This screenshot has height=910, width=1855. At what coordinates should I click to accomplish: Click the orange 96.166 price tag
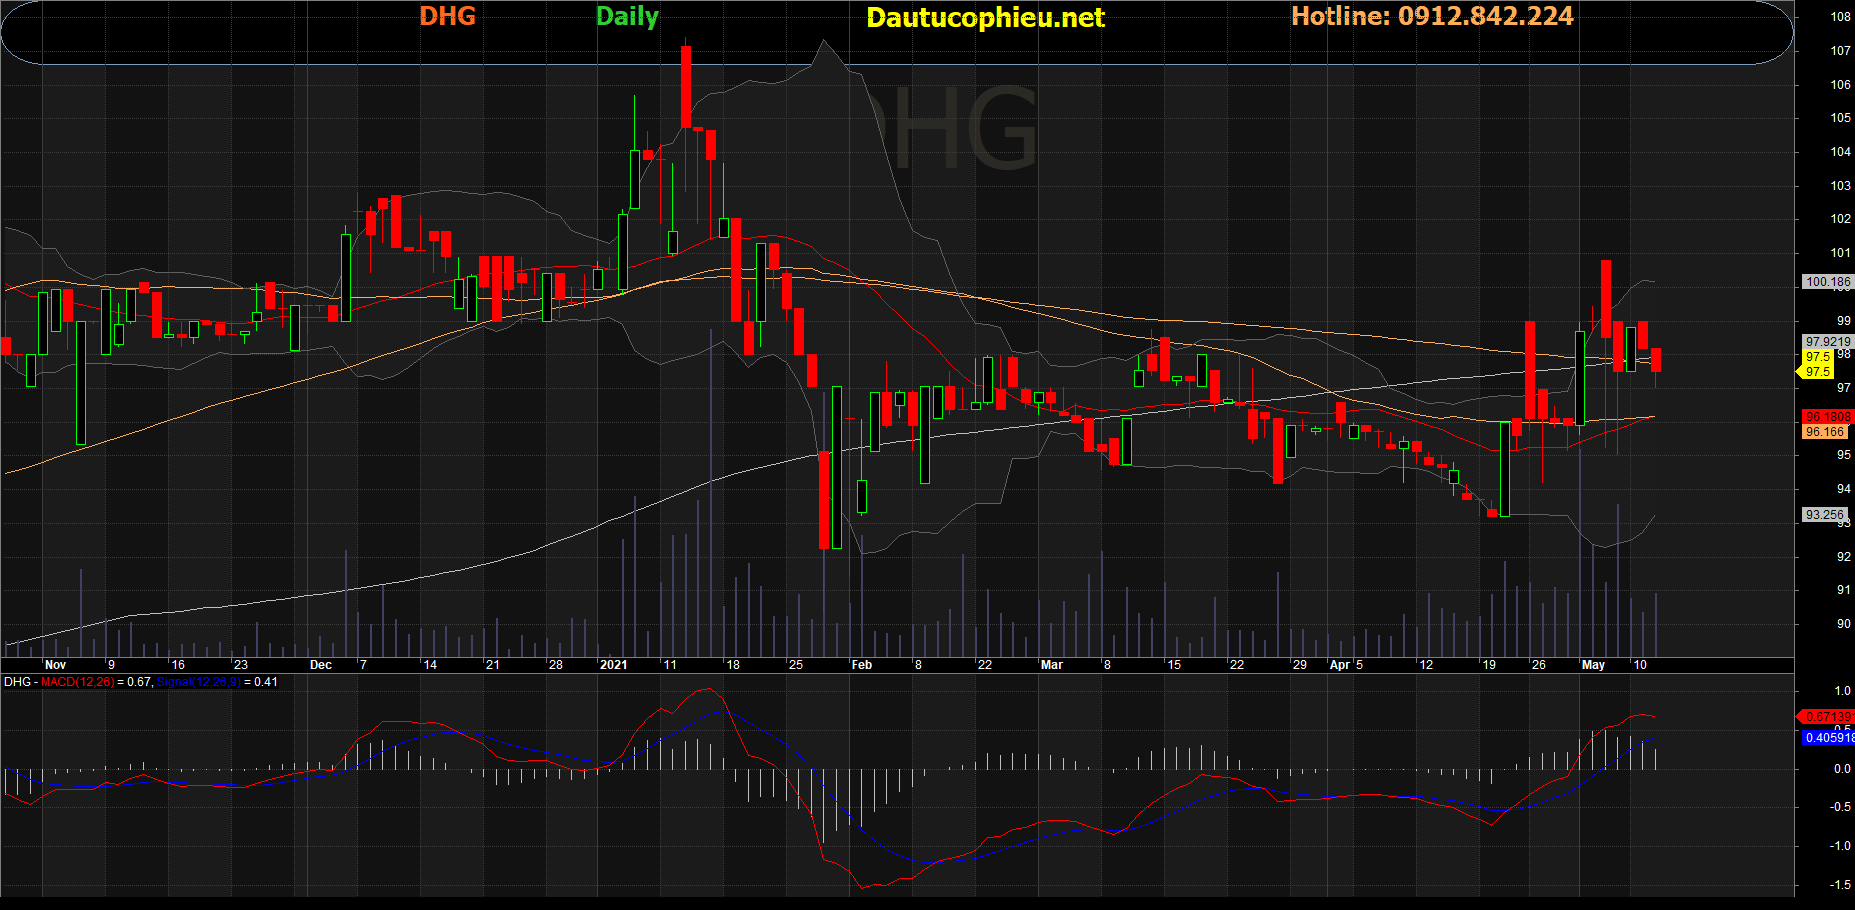(1825, 432)
